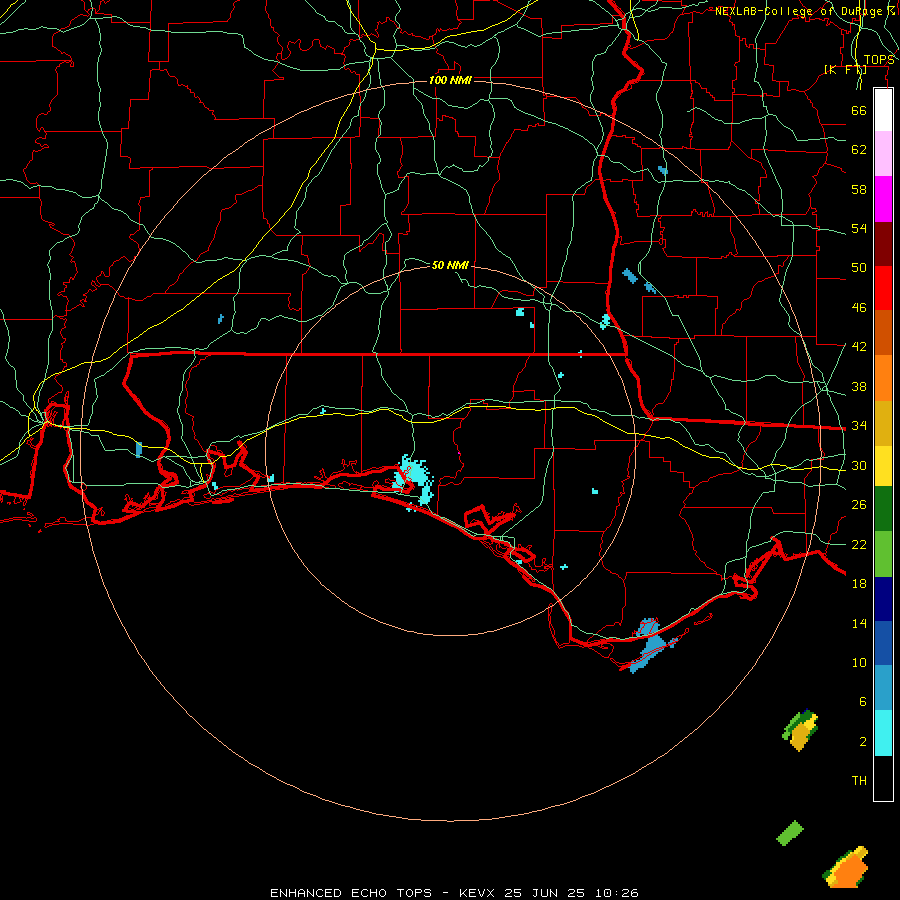900x900 pixels.
Task: Click the '[K FT]' units label
Action: [845, 69]
